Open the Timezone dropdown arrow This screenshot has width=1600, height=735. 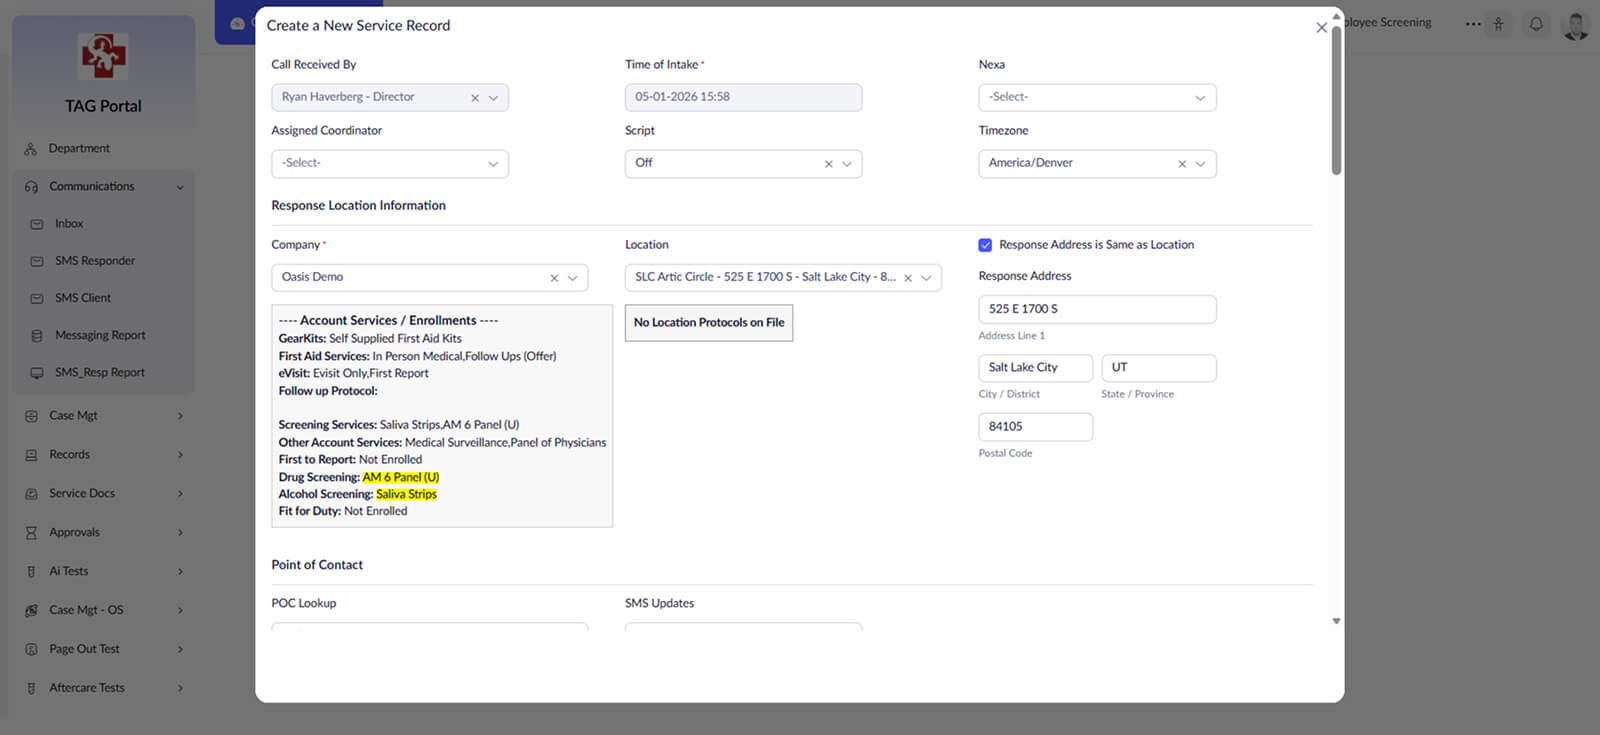point(1200,164)
